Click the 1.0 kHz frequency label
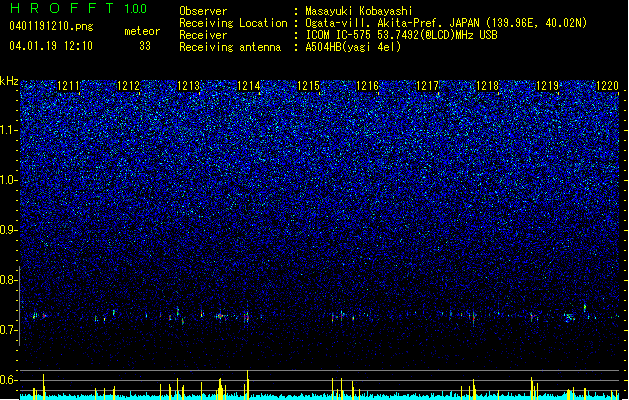This screenshot has height=400, width=629. pos(8,180)
